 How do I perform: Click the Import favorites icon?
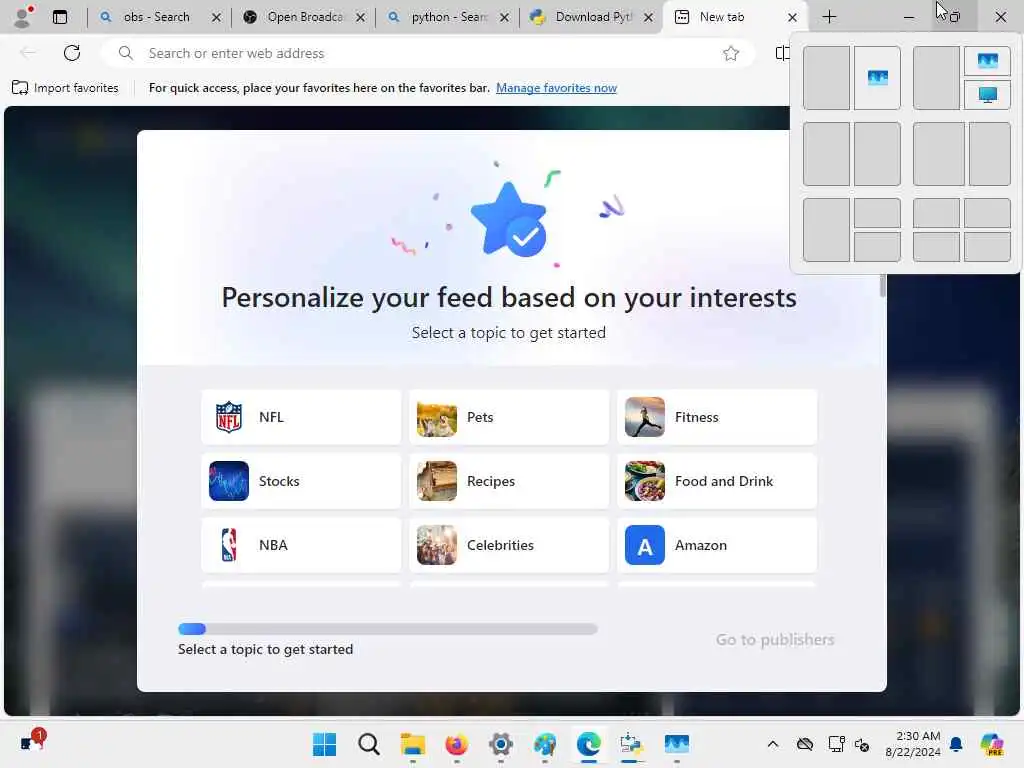tap(20, 88)
